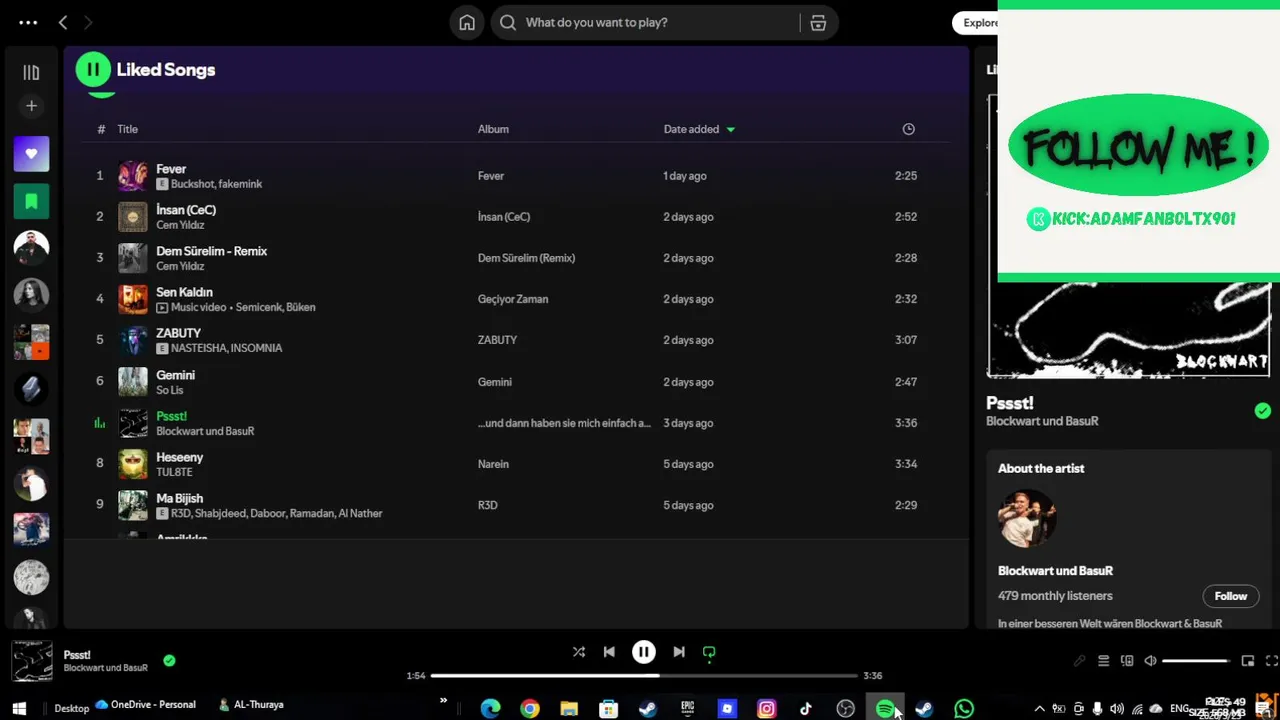Toggle liked checkmark in the bottom now-playing bar

[x=169, y=660]
